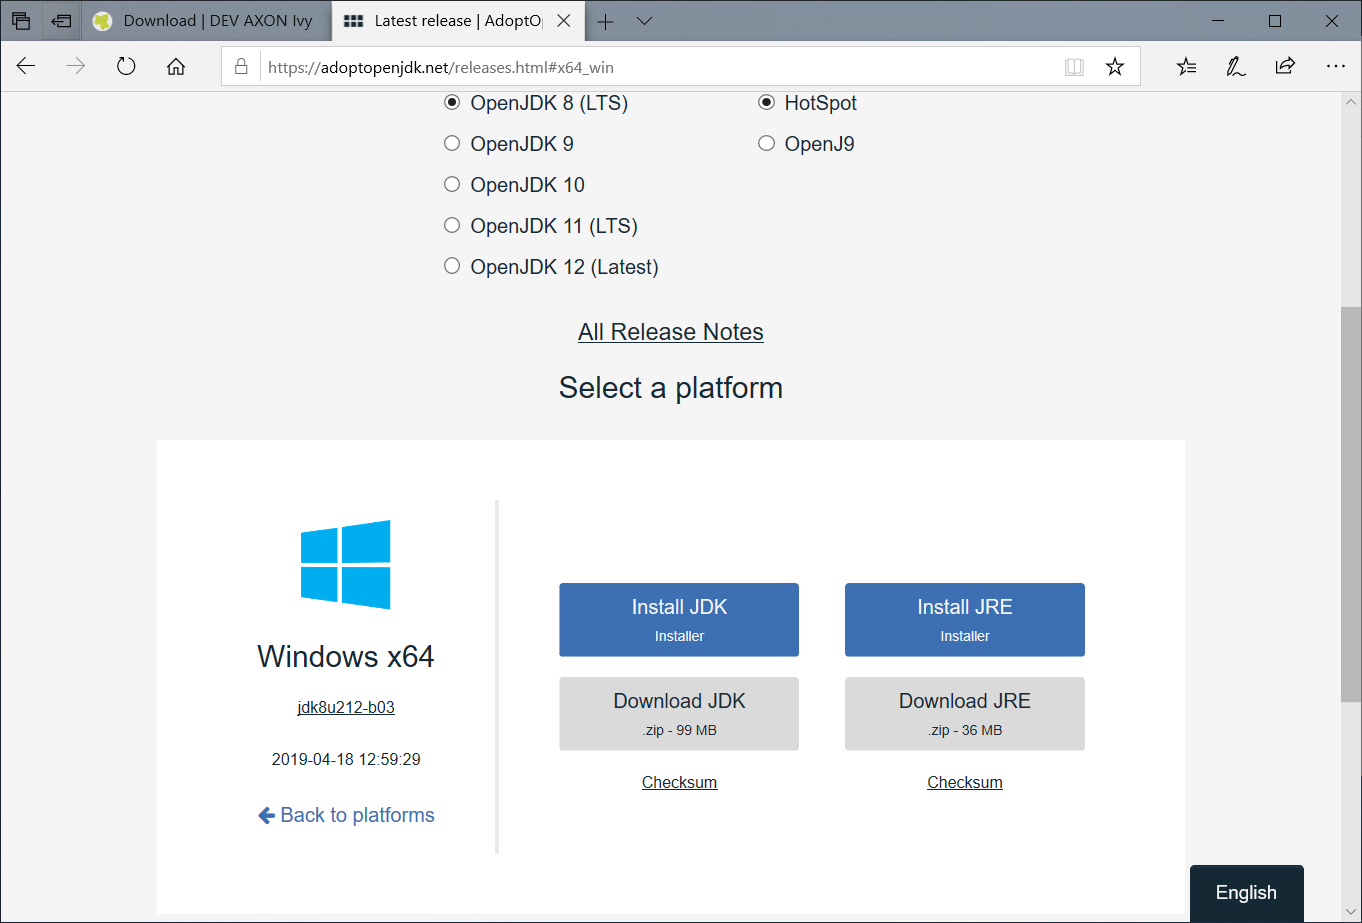
Task: Open Reading view book icon
Action: click(x=1074, y=67)
